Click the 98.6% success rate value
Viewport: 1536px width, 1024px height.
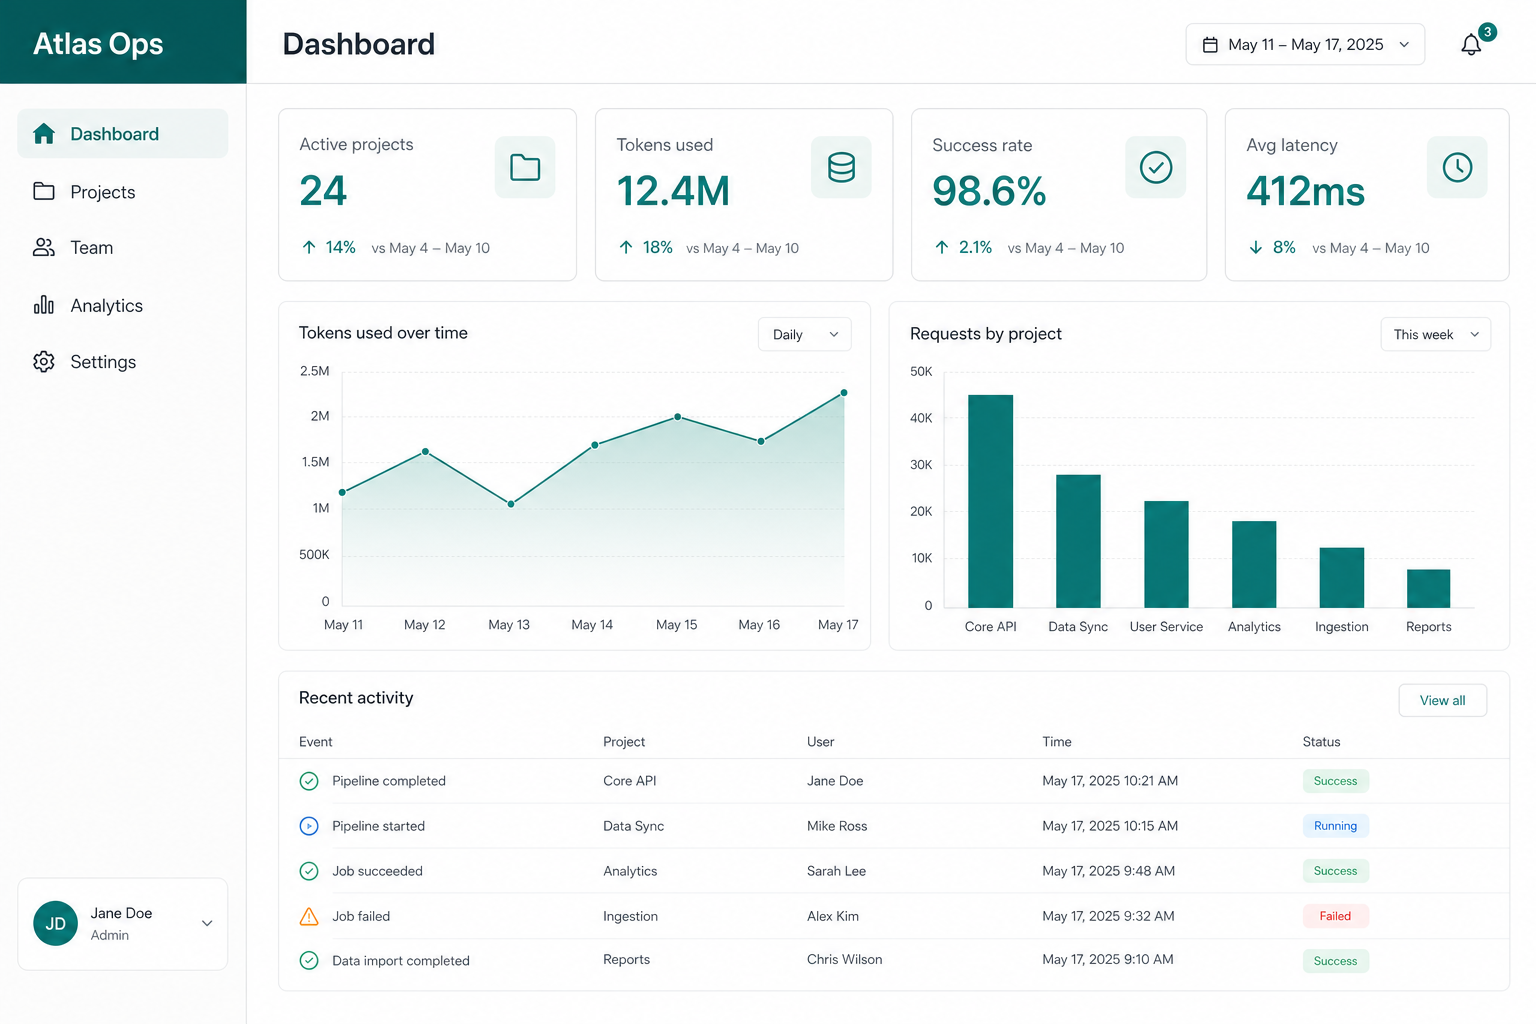[989, 191]
